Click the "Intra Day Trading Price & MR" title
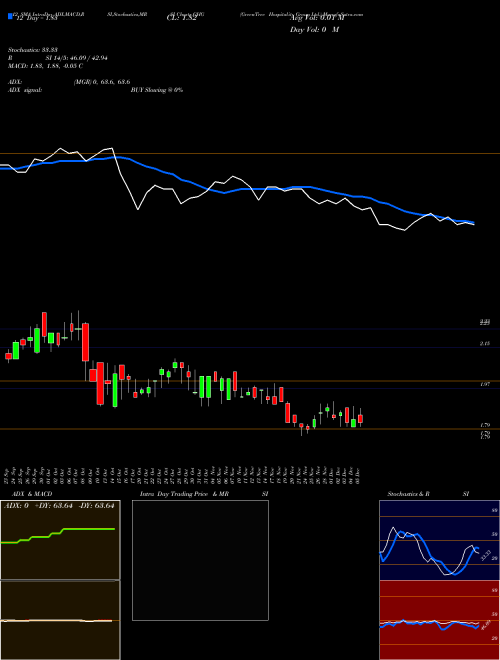Screen dimensions: 500x660 click(x=185, y=494)
